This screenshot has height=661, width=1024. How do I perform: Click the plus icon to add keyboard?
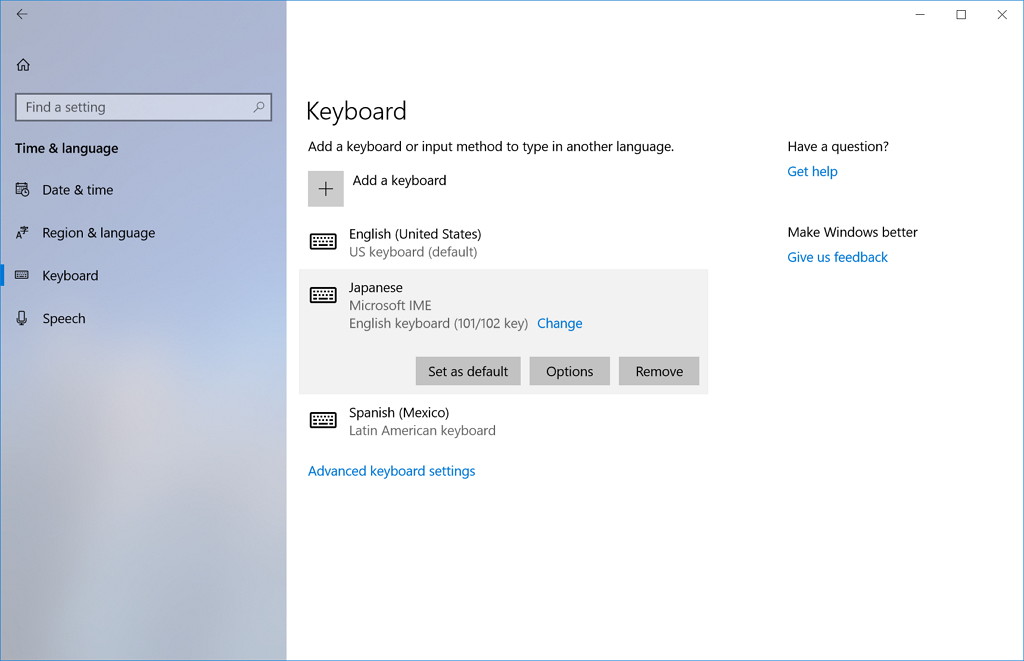click(326, 189)
